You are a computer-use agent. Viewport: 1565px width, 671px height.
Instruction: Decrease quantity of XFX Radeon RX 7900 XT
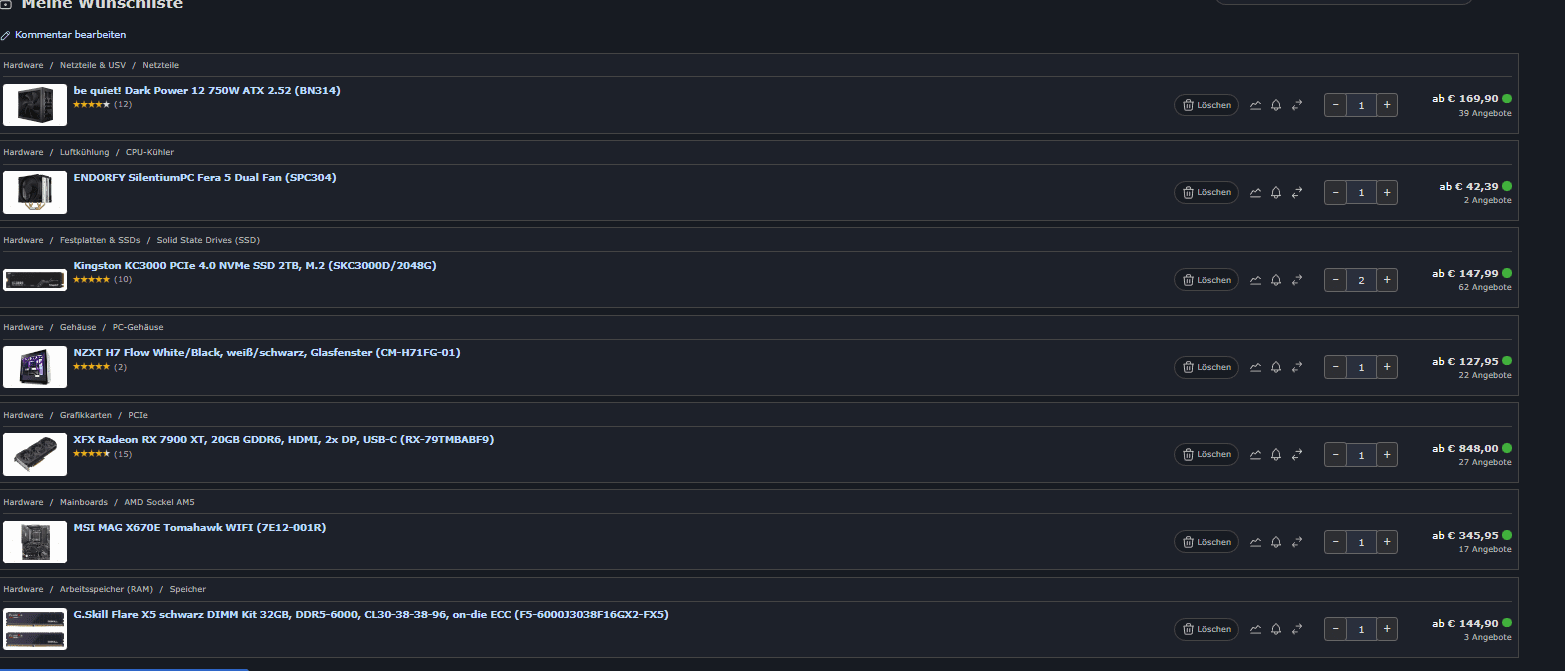pos(1336,454)
